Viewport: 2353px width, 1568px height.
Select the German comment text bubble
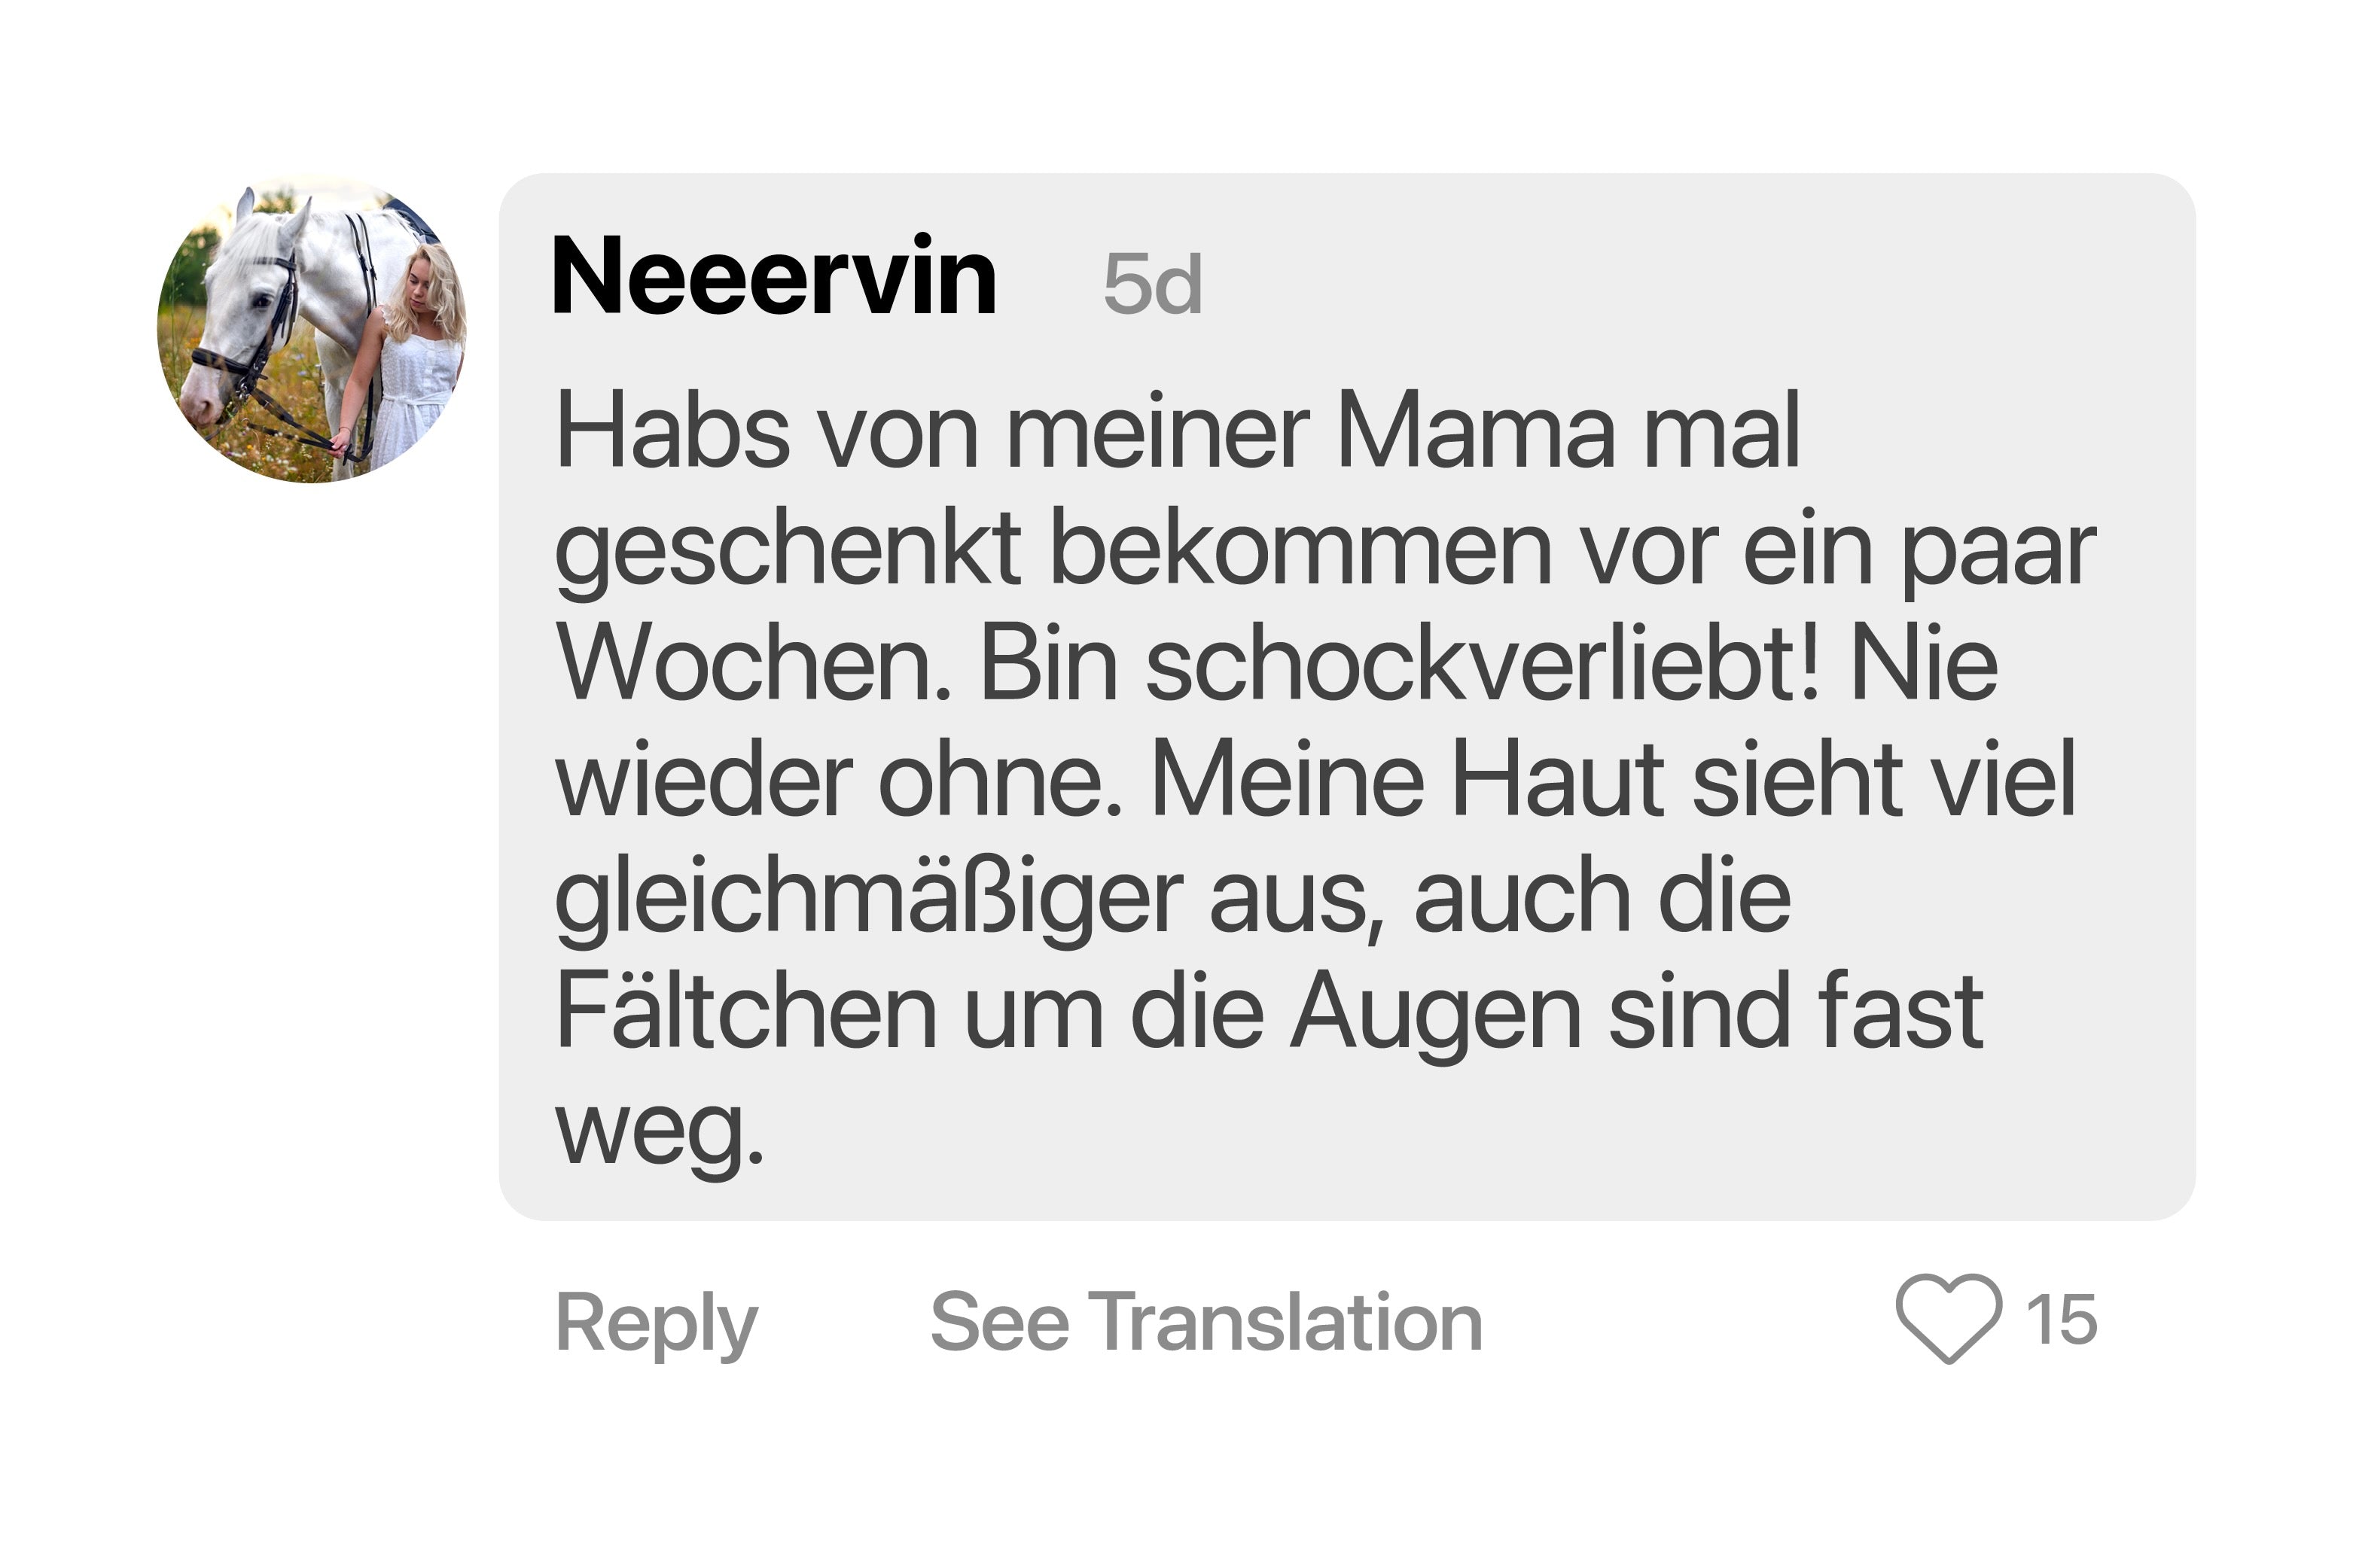(1345, 700)
